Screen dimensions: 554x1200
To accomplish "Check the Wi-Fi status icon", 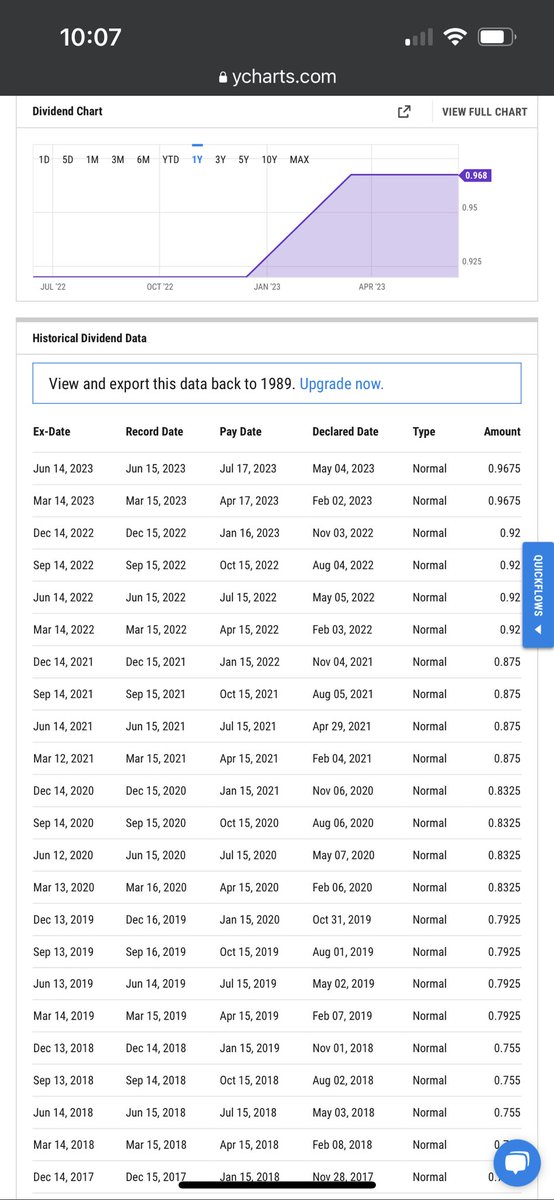I will click(x=457, y=38).
